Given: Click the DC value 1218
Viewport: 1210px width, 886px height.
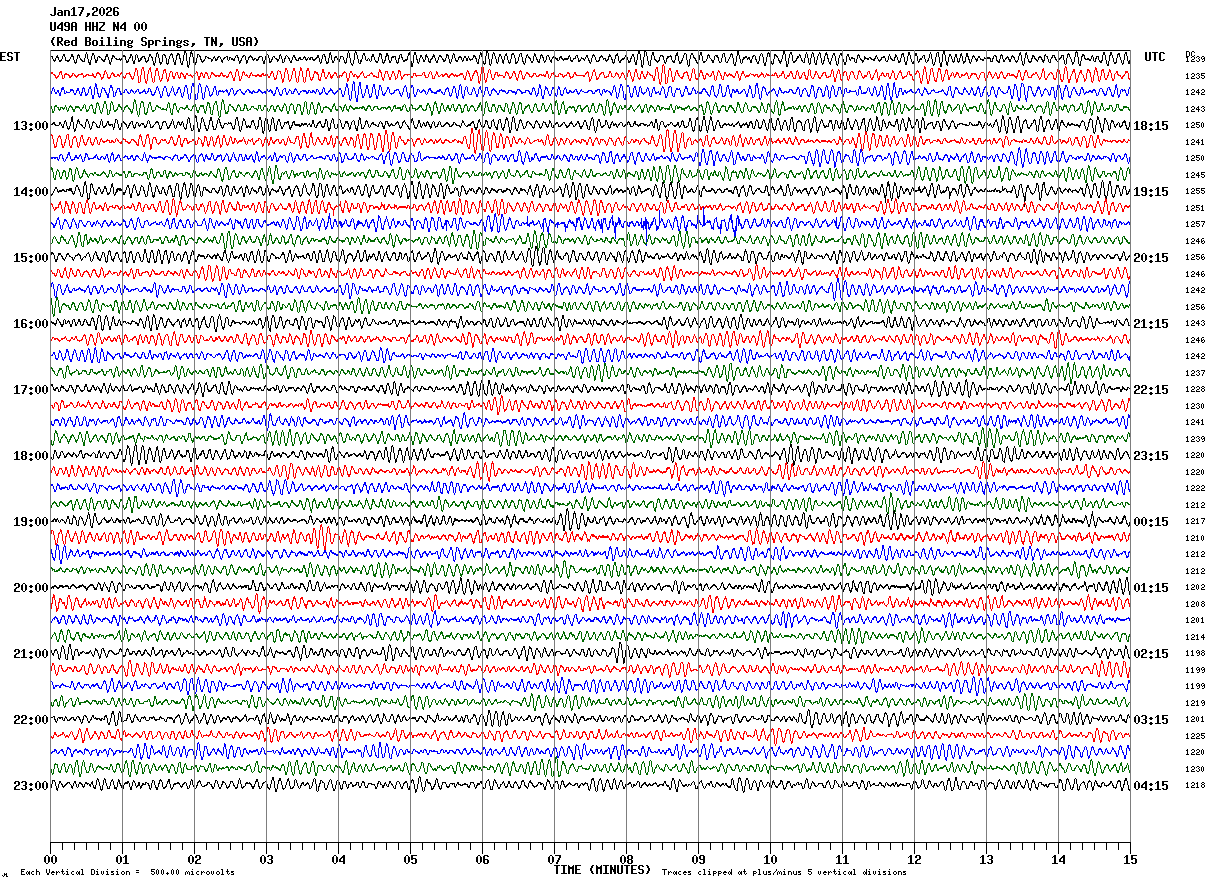Looking at the screenshot, I should click(1195, 785).
